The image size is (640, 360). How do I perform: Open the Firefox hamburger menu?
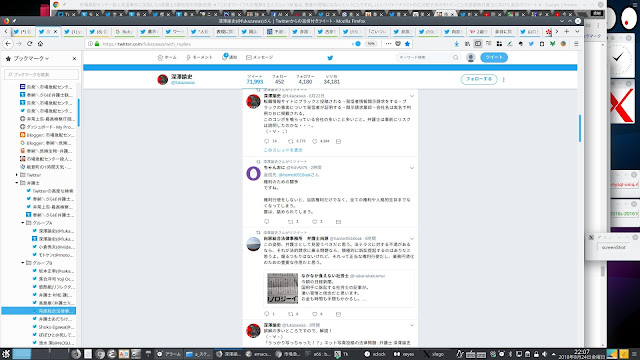(x=576, y=44)
